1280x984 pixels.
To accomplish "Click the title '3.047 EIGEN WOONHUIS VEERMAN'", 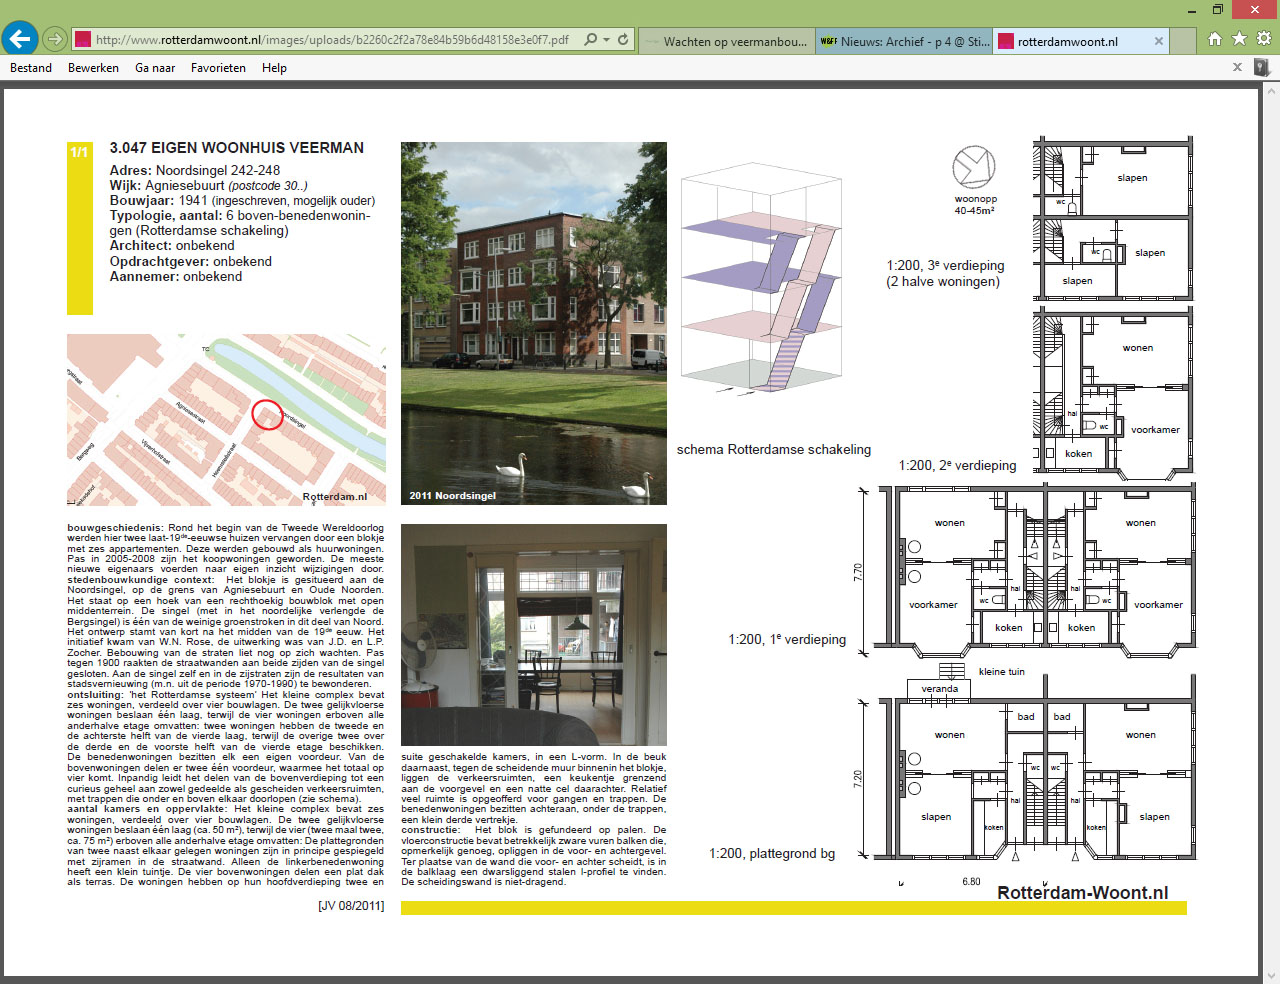I will tap(237, 148).
